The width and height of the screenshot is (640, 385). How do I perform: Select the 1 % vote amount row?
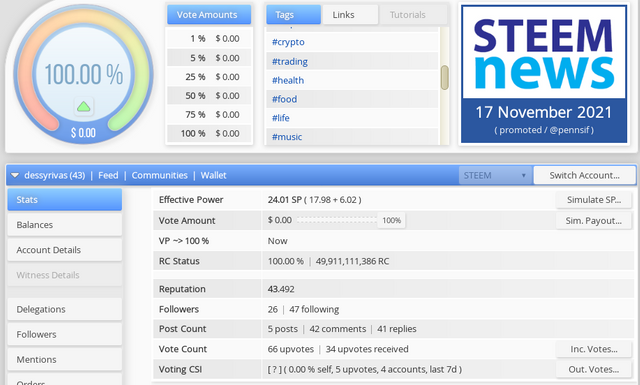[x=209, y=39]
